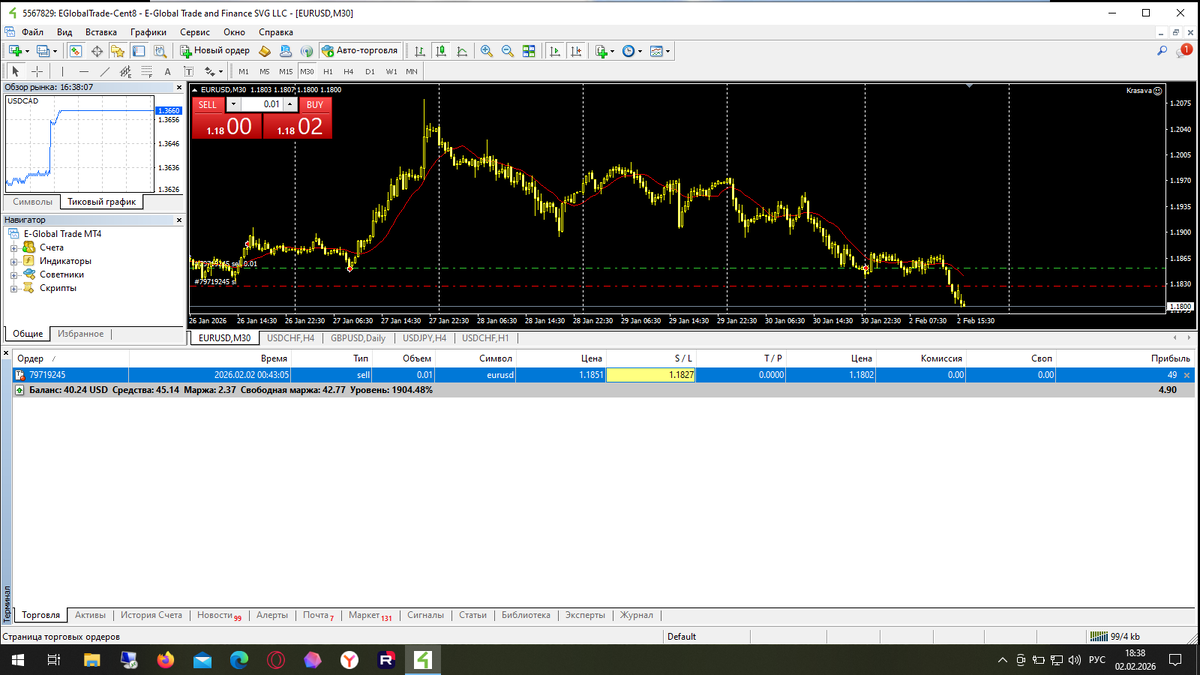Image resolution: width=1200 pixels, height=675 pixels.
Task: Expand the Индикаторы tree node
Action: click(15, 261)
